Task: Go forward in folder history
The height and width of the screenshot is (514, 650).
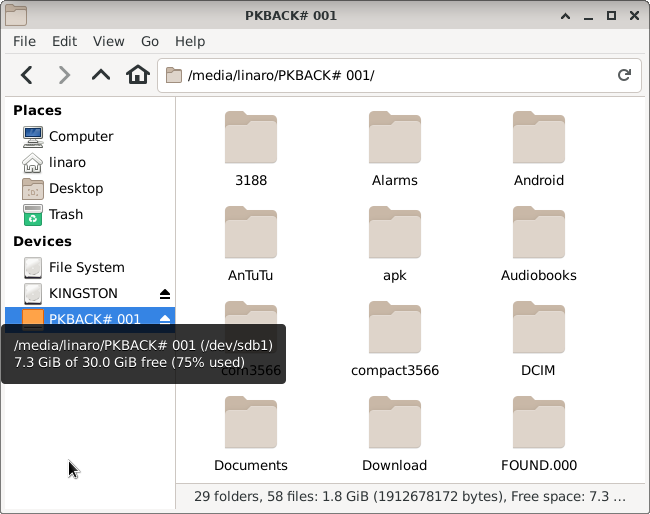Action: click(64, 75)
